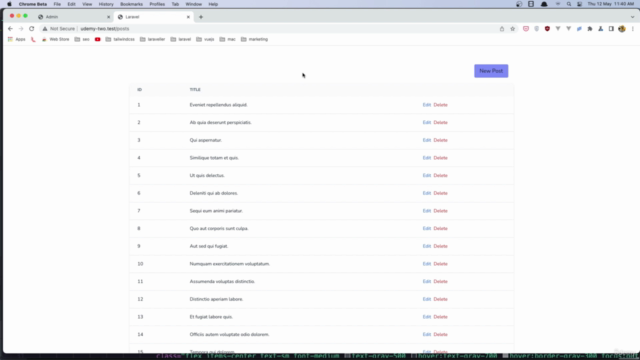Bookmark this page with the star icon
Screen dimensions: 640x360
coord(513,29)
